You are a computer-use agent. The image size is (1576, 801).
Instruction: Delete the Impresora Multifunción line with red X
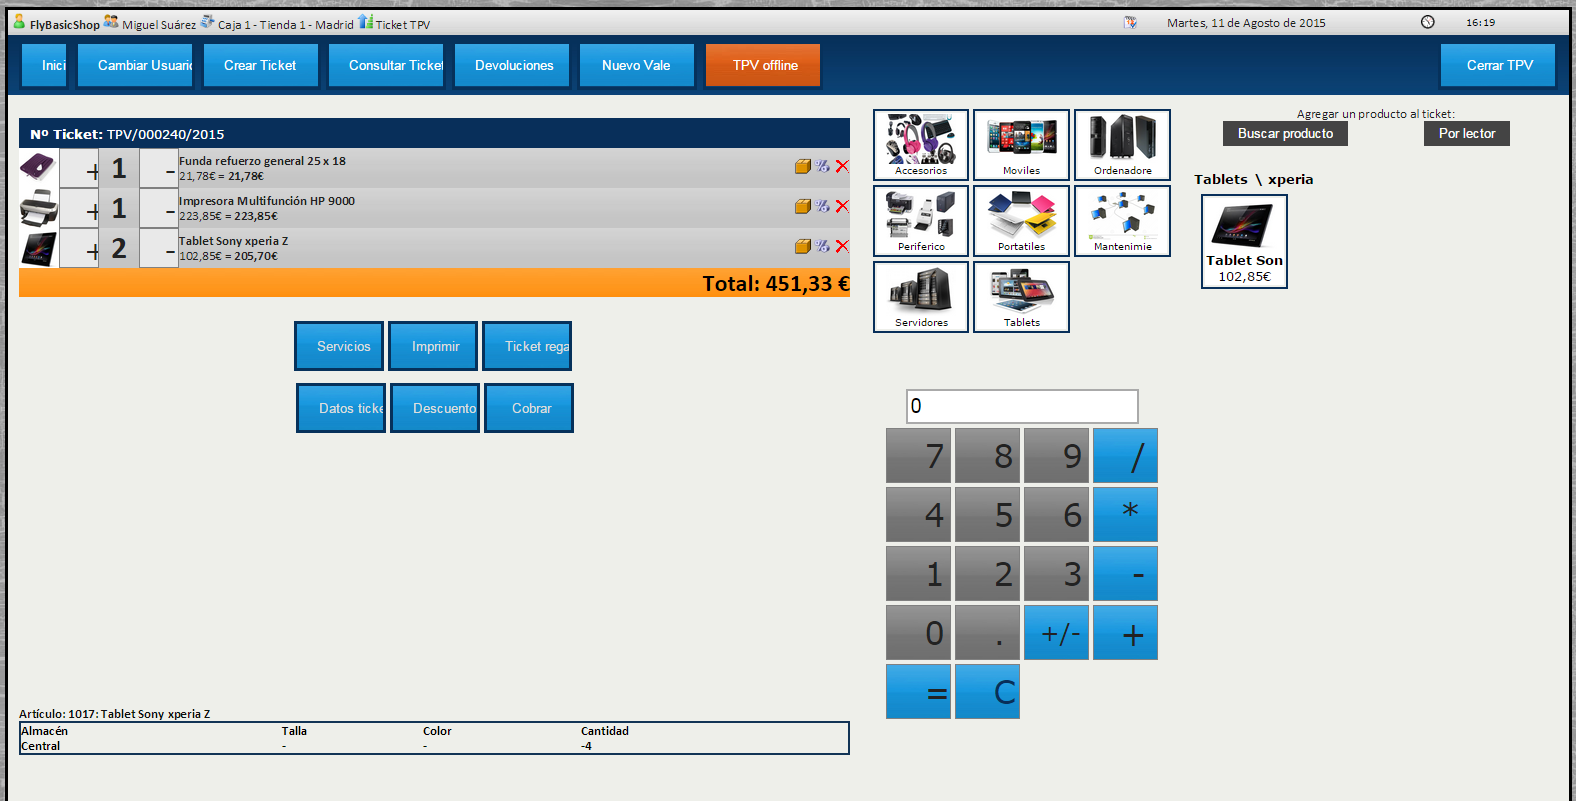click(x=842, y=206)
